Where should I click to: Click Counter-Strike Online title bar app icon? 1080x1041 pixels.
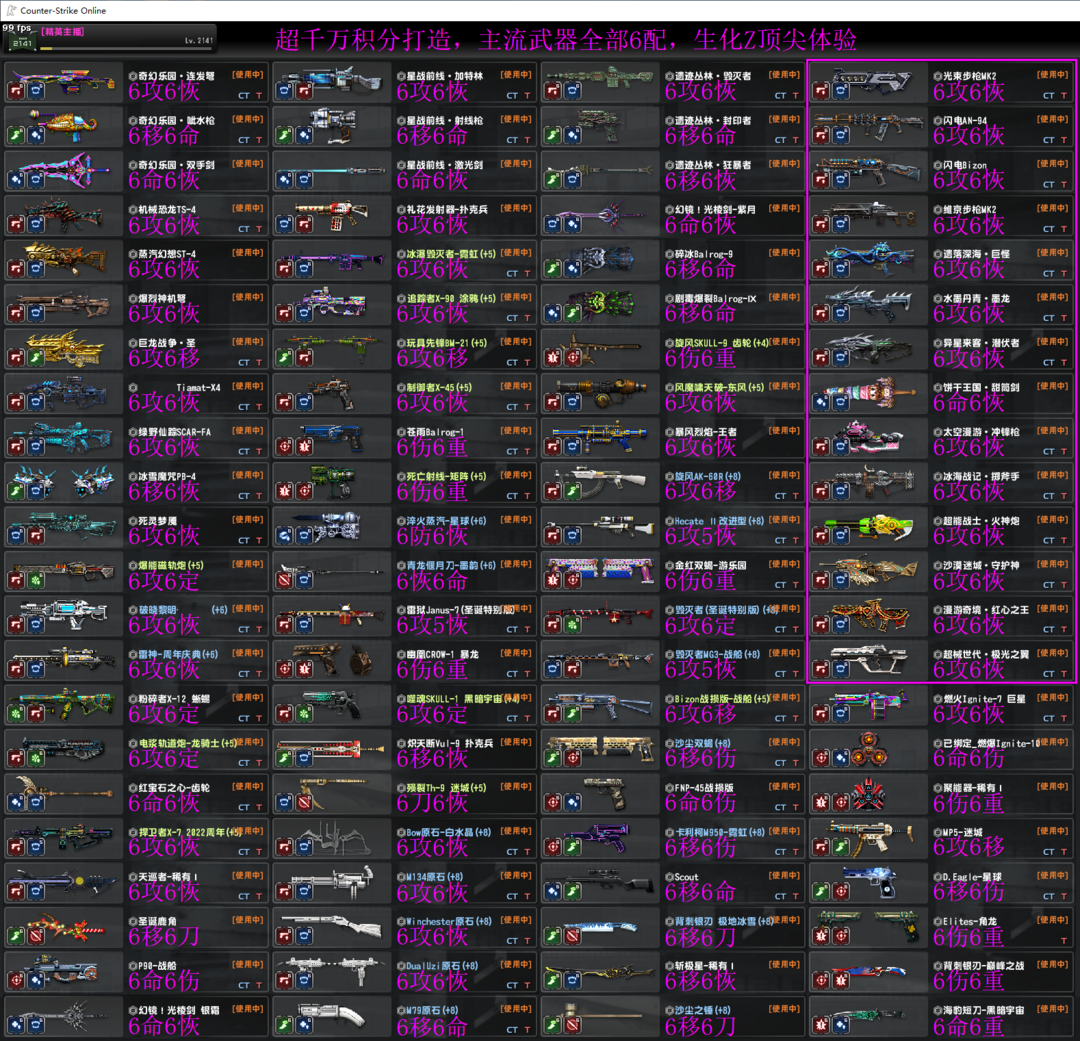11,10
